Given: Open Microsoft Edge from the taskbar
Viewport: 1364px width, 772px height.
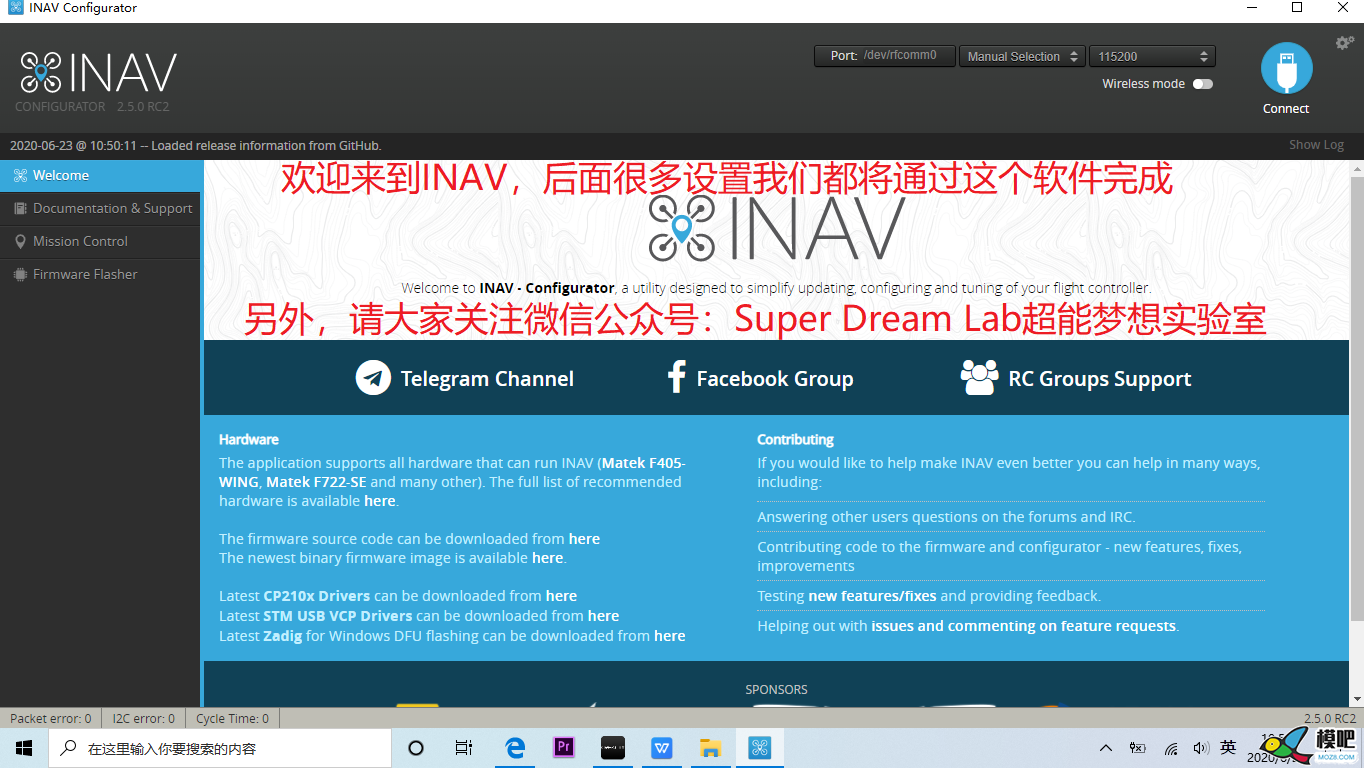Looking at the screenshot, I should [x=516, y=748].
